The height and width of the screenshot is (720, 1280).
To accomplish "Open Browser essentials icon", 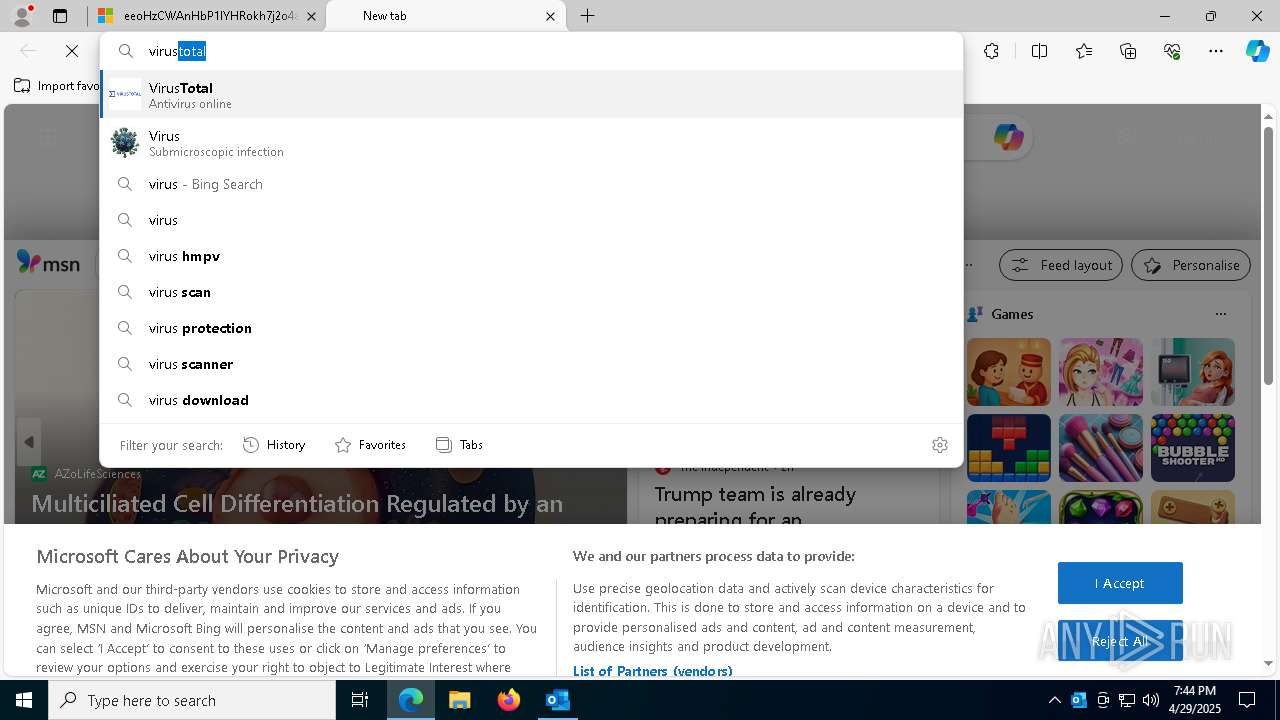I will (x=1172, y=51).
